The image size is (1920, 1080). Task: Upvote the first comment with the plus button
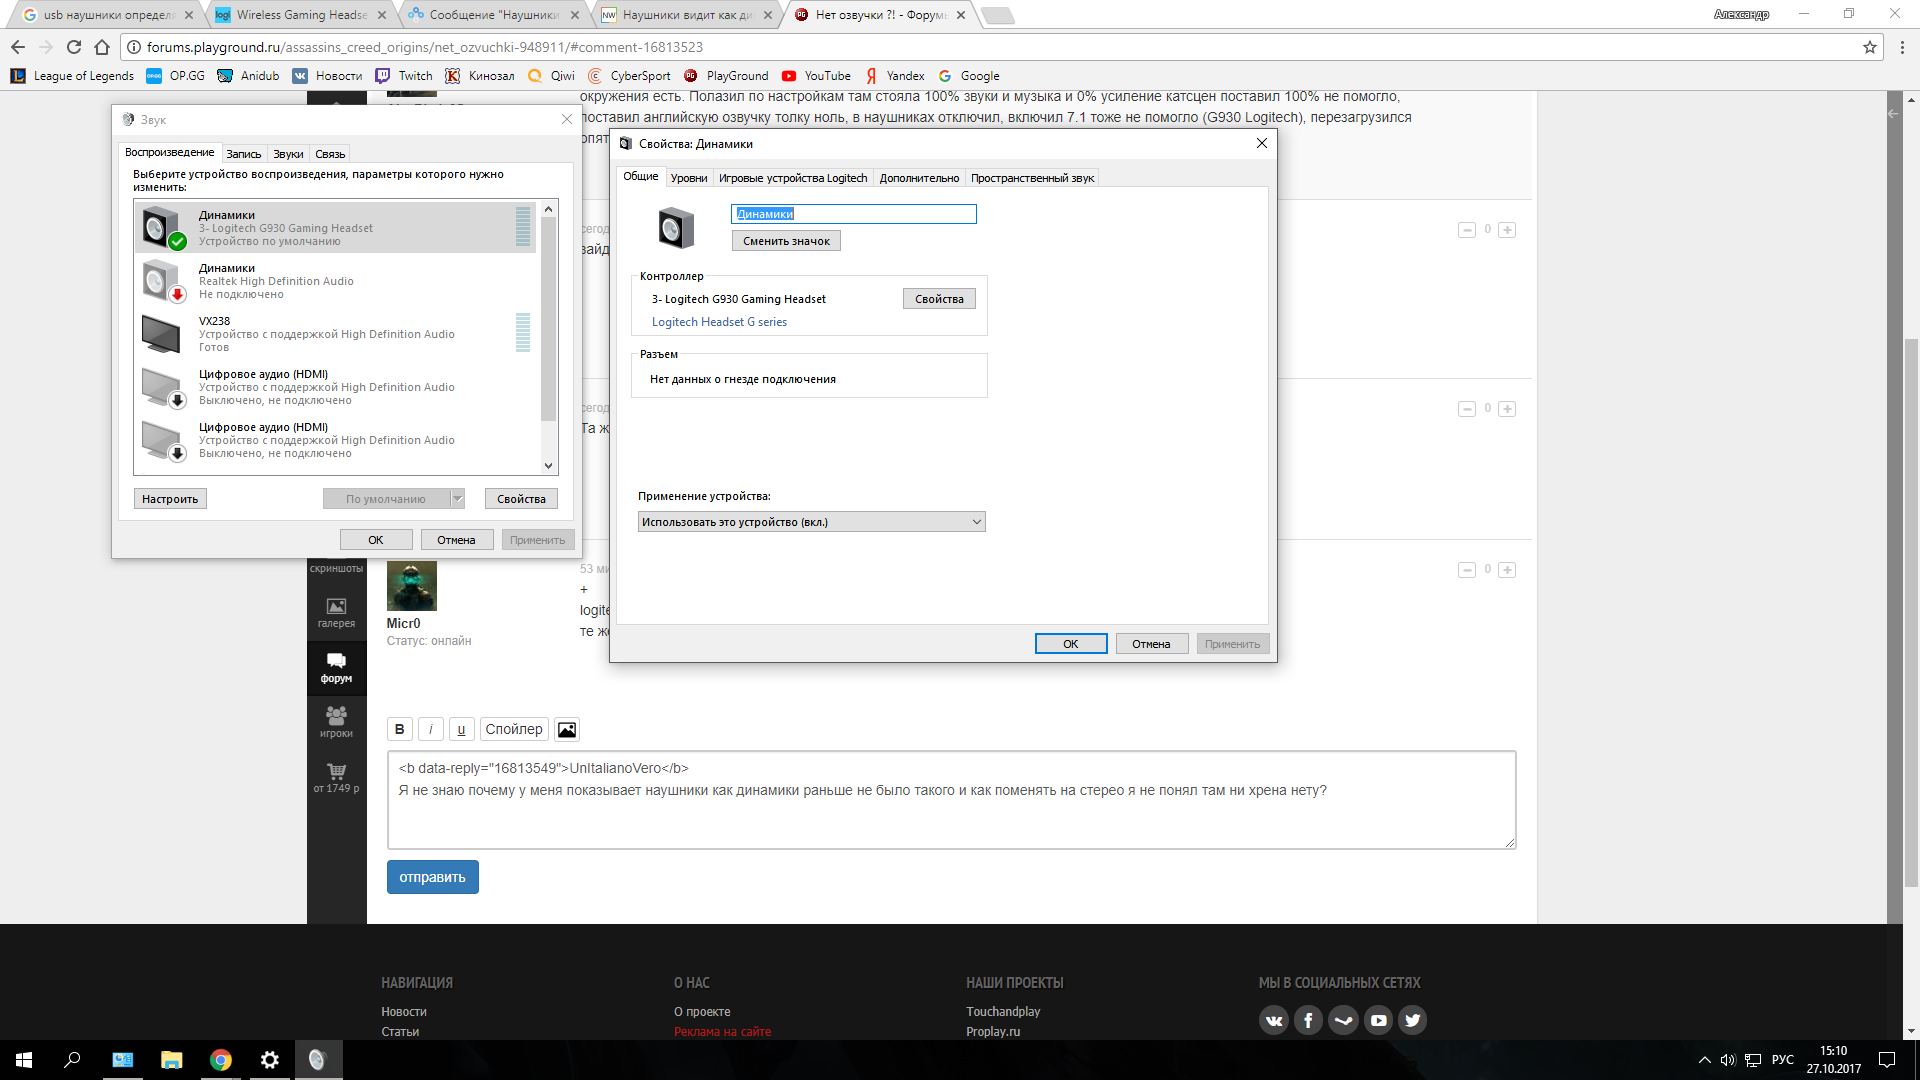click(x=1507, y=230)
